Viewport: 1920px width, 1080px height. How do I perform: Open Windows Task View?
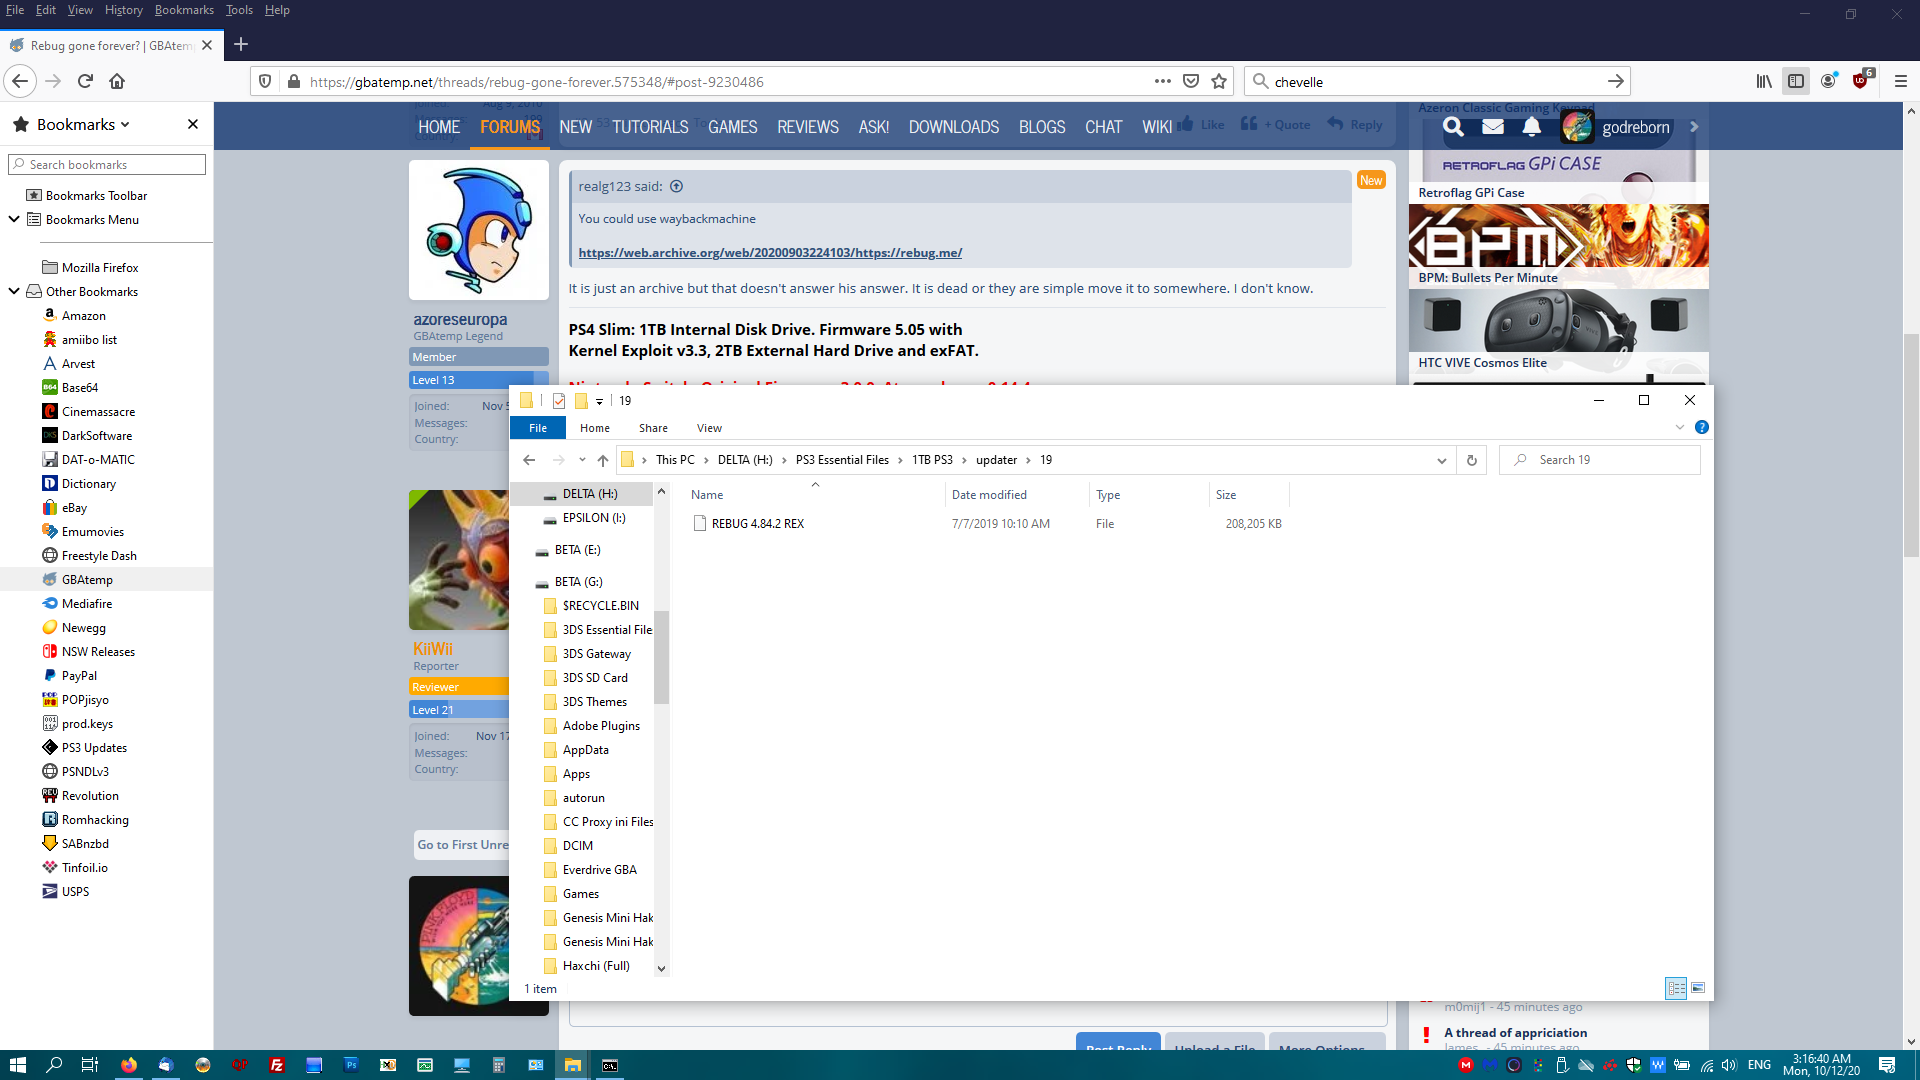(x=89, y=1065)
